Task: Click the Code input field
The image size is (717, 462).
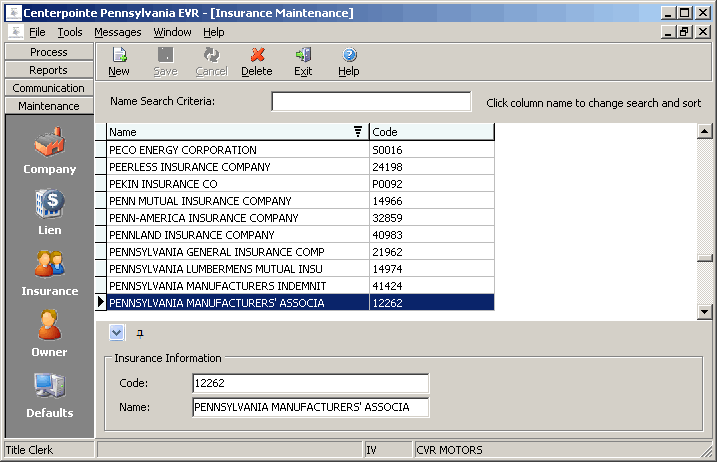Action: 310,383
